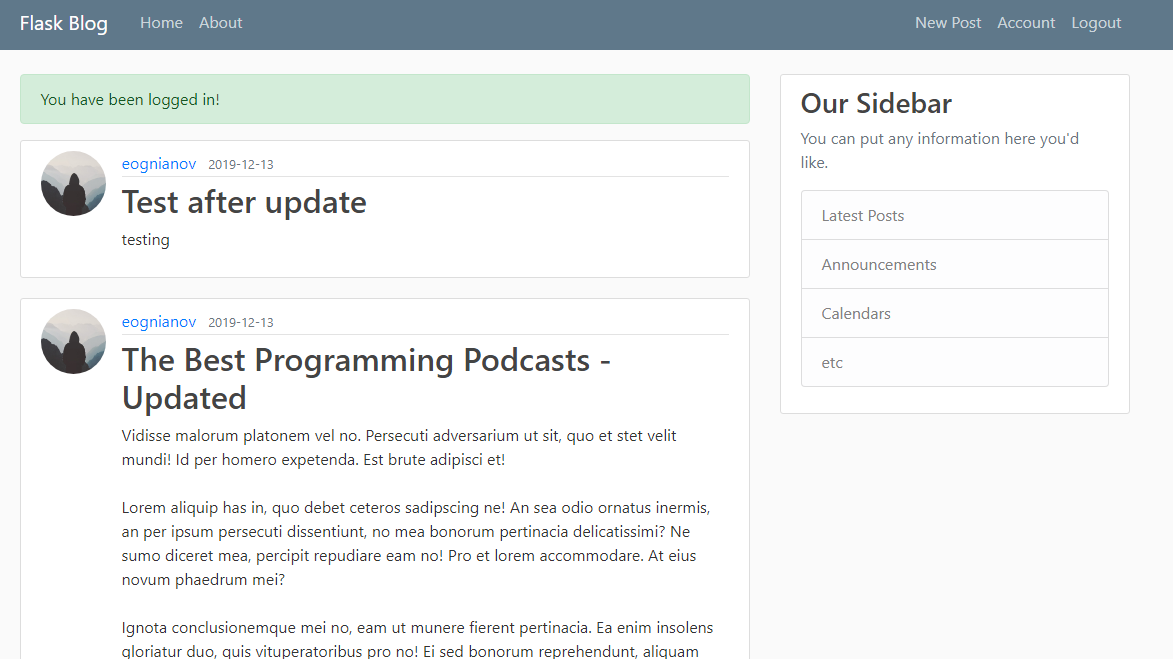This screenshot has height=659, width=1173.
Task: Click the You have been logged in alert
Action: (385, 99)
